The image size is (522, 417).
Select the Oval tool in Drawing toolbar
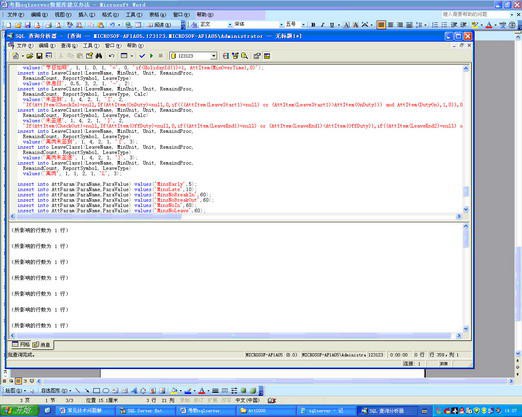pyautogui.click(x=106, y=391)
